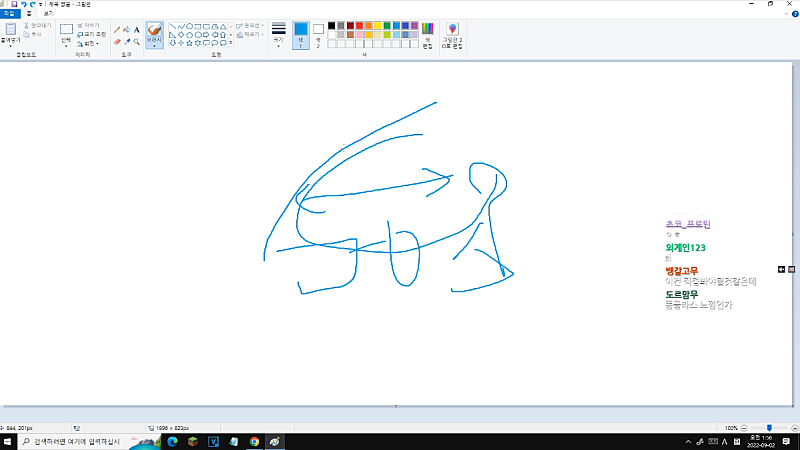The width and height of the screenshot is (800, 450).
Task: Switch to the View ribbon tab
Action: 47,14
